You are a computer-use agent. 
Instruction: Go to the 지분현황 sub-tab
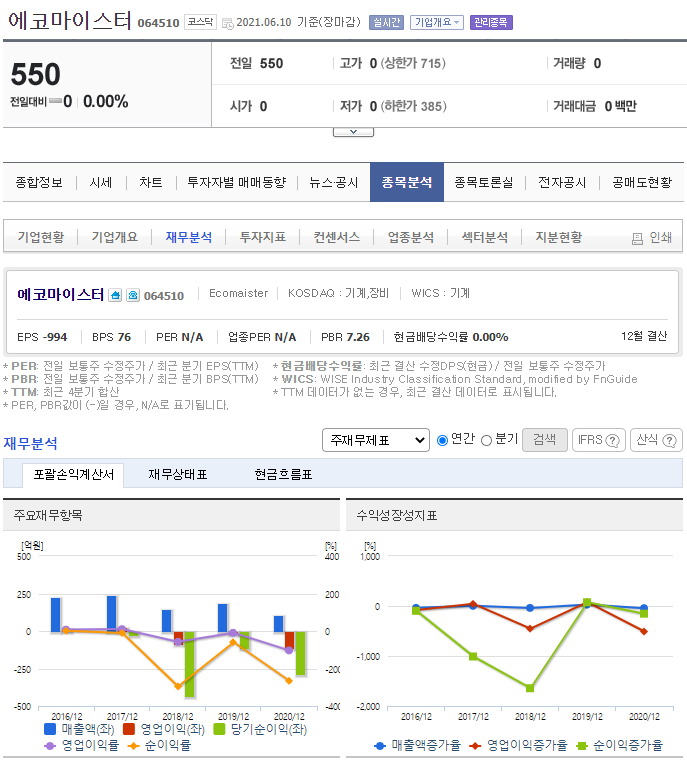coord(559,237)
